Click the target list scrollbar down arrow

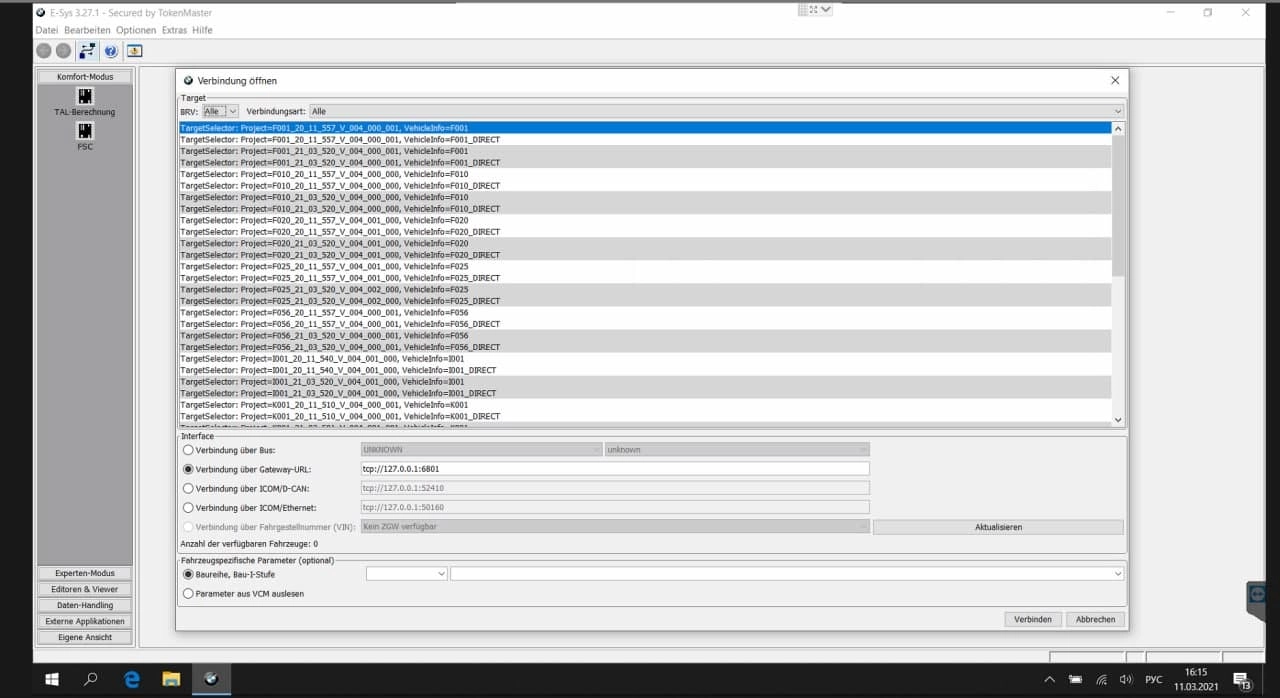(x=1118, y=420)
